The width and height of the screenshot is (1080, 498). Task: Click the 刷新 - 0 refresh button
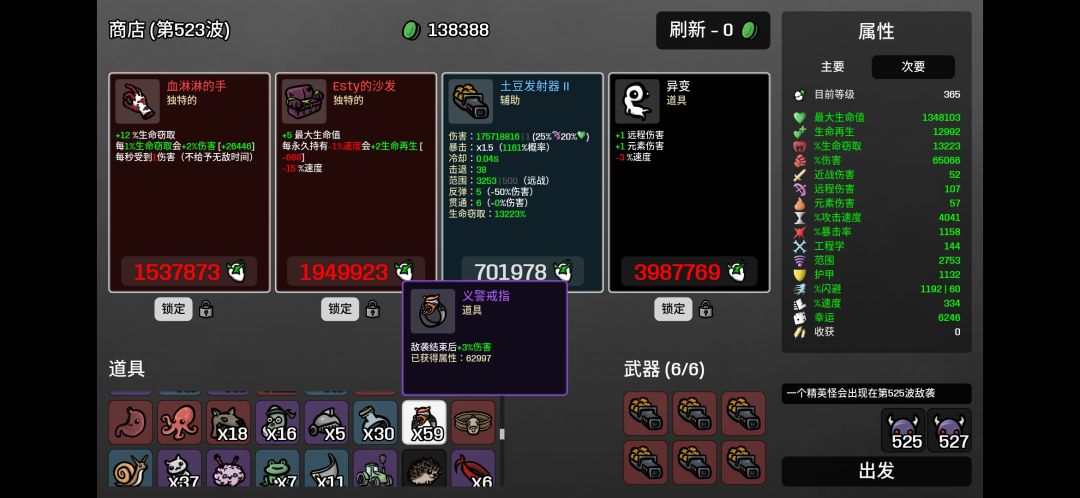click(x=713, y=30)
